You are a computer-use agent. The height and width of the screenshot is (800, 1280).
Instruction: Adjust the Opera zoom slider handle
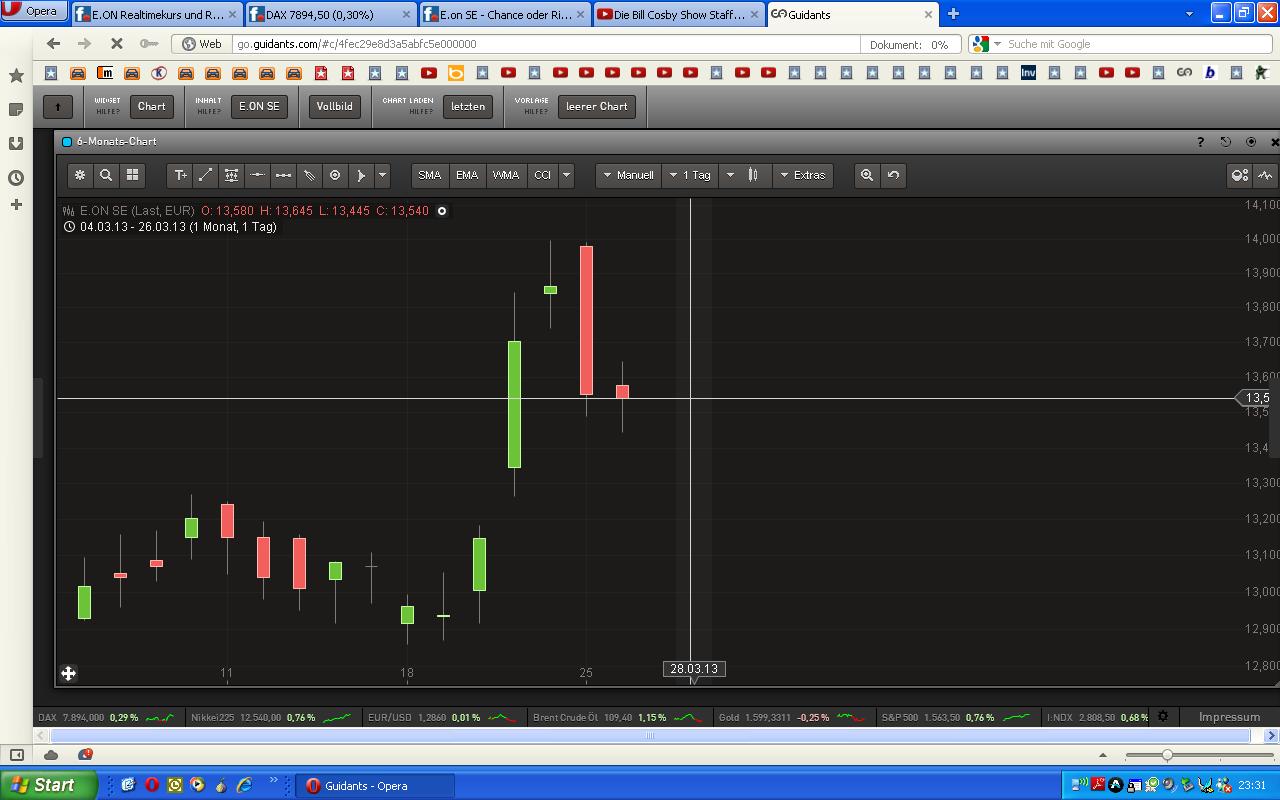[1167, 755]
